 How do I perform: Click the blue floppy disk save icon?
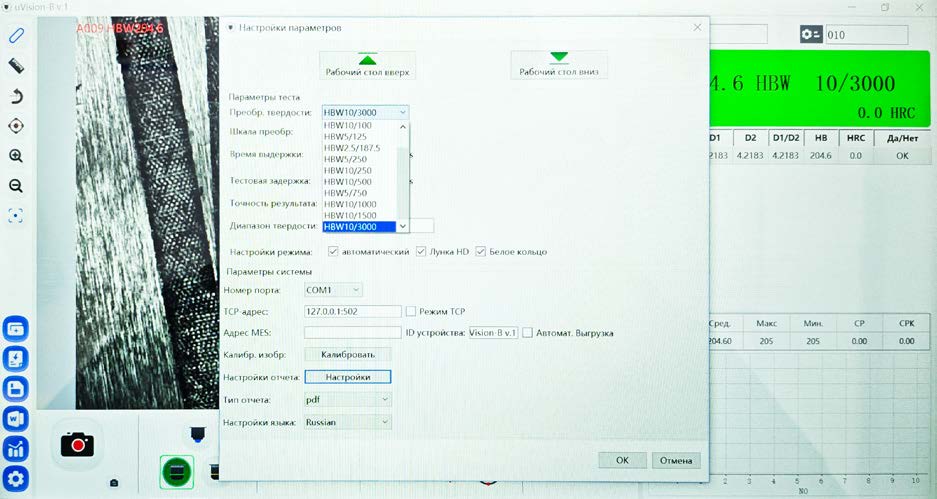click(x=16, y=389)
